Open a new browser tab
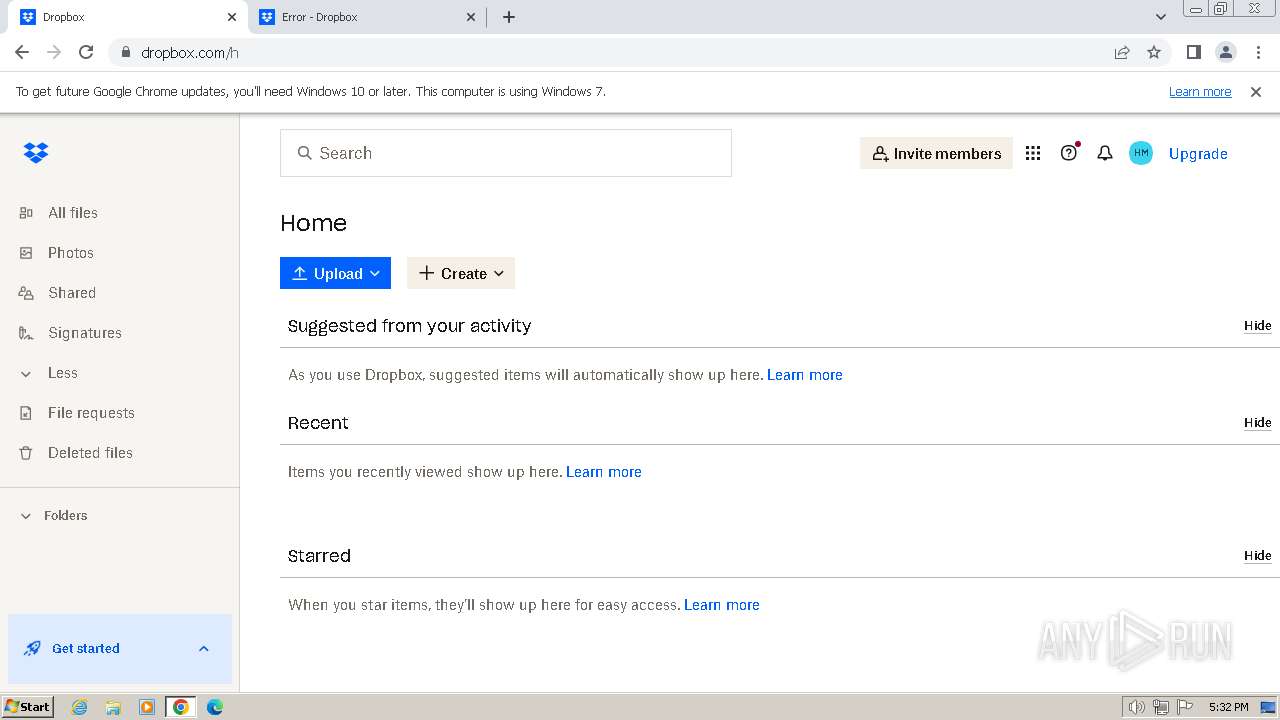The height and width of the screenshot is (720, 1280). click(509, 17)
